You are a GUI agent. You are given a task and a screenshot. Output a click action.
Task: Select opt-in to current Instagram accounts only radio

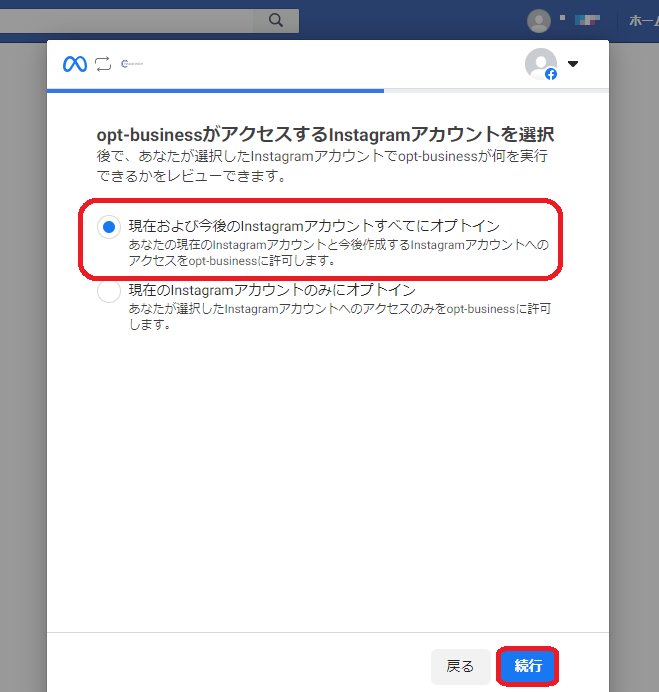point(109,292)
